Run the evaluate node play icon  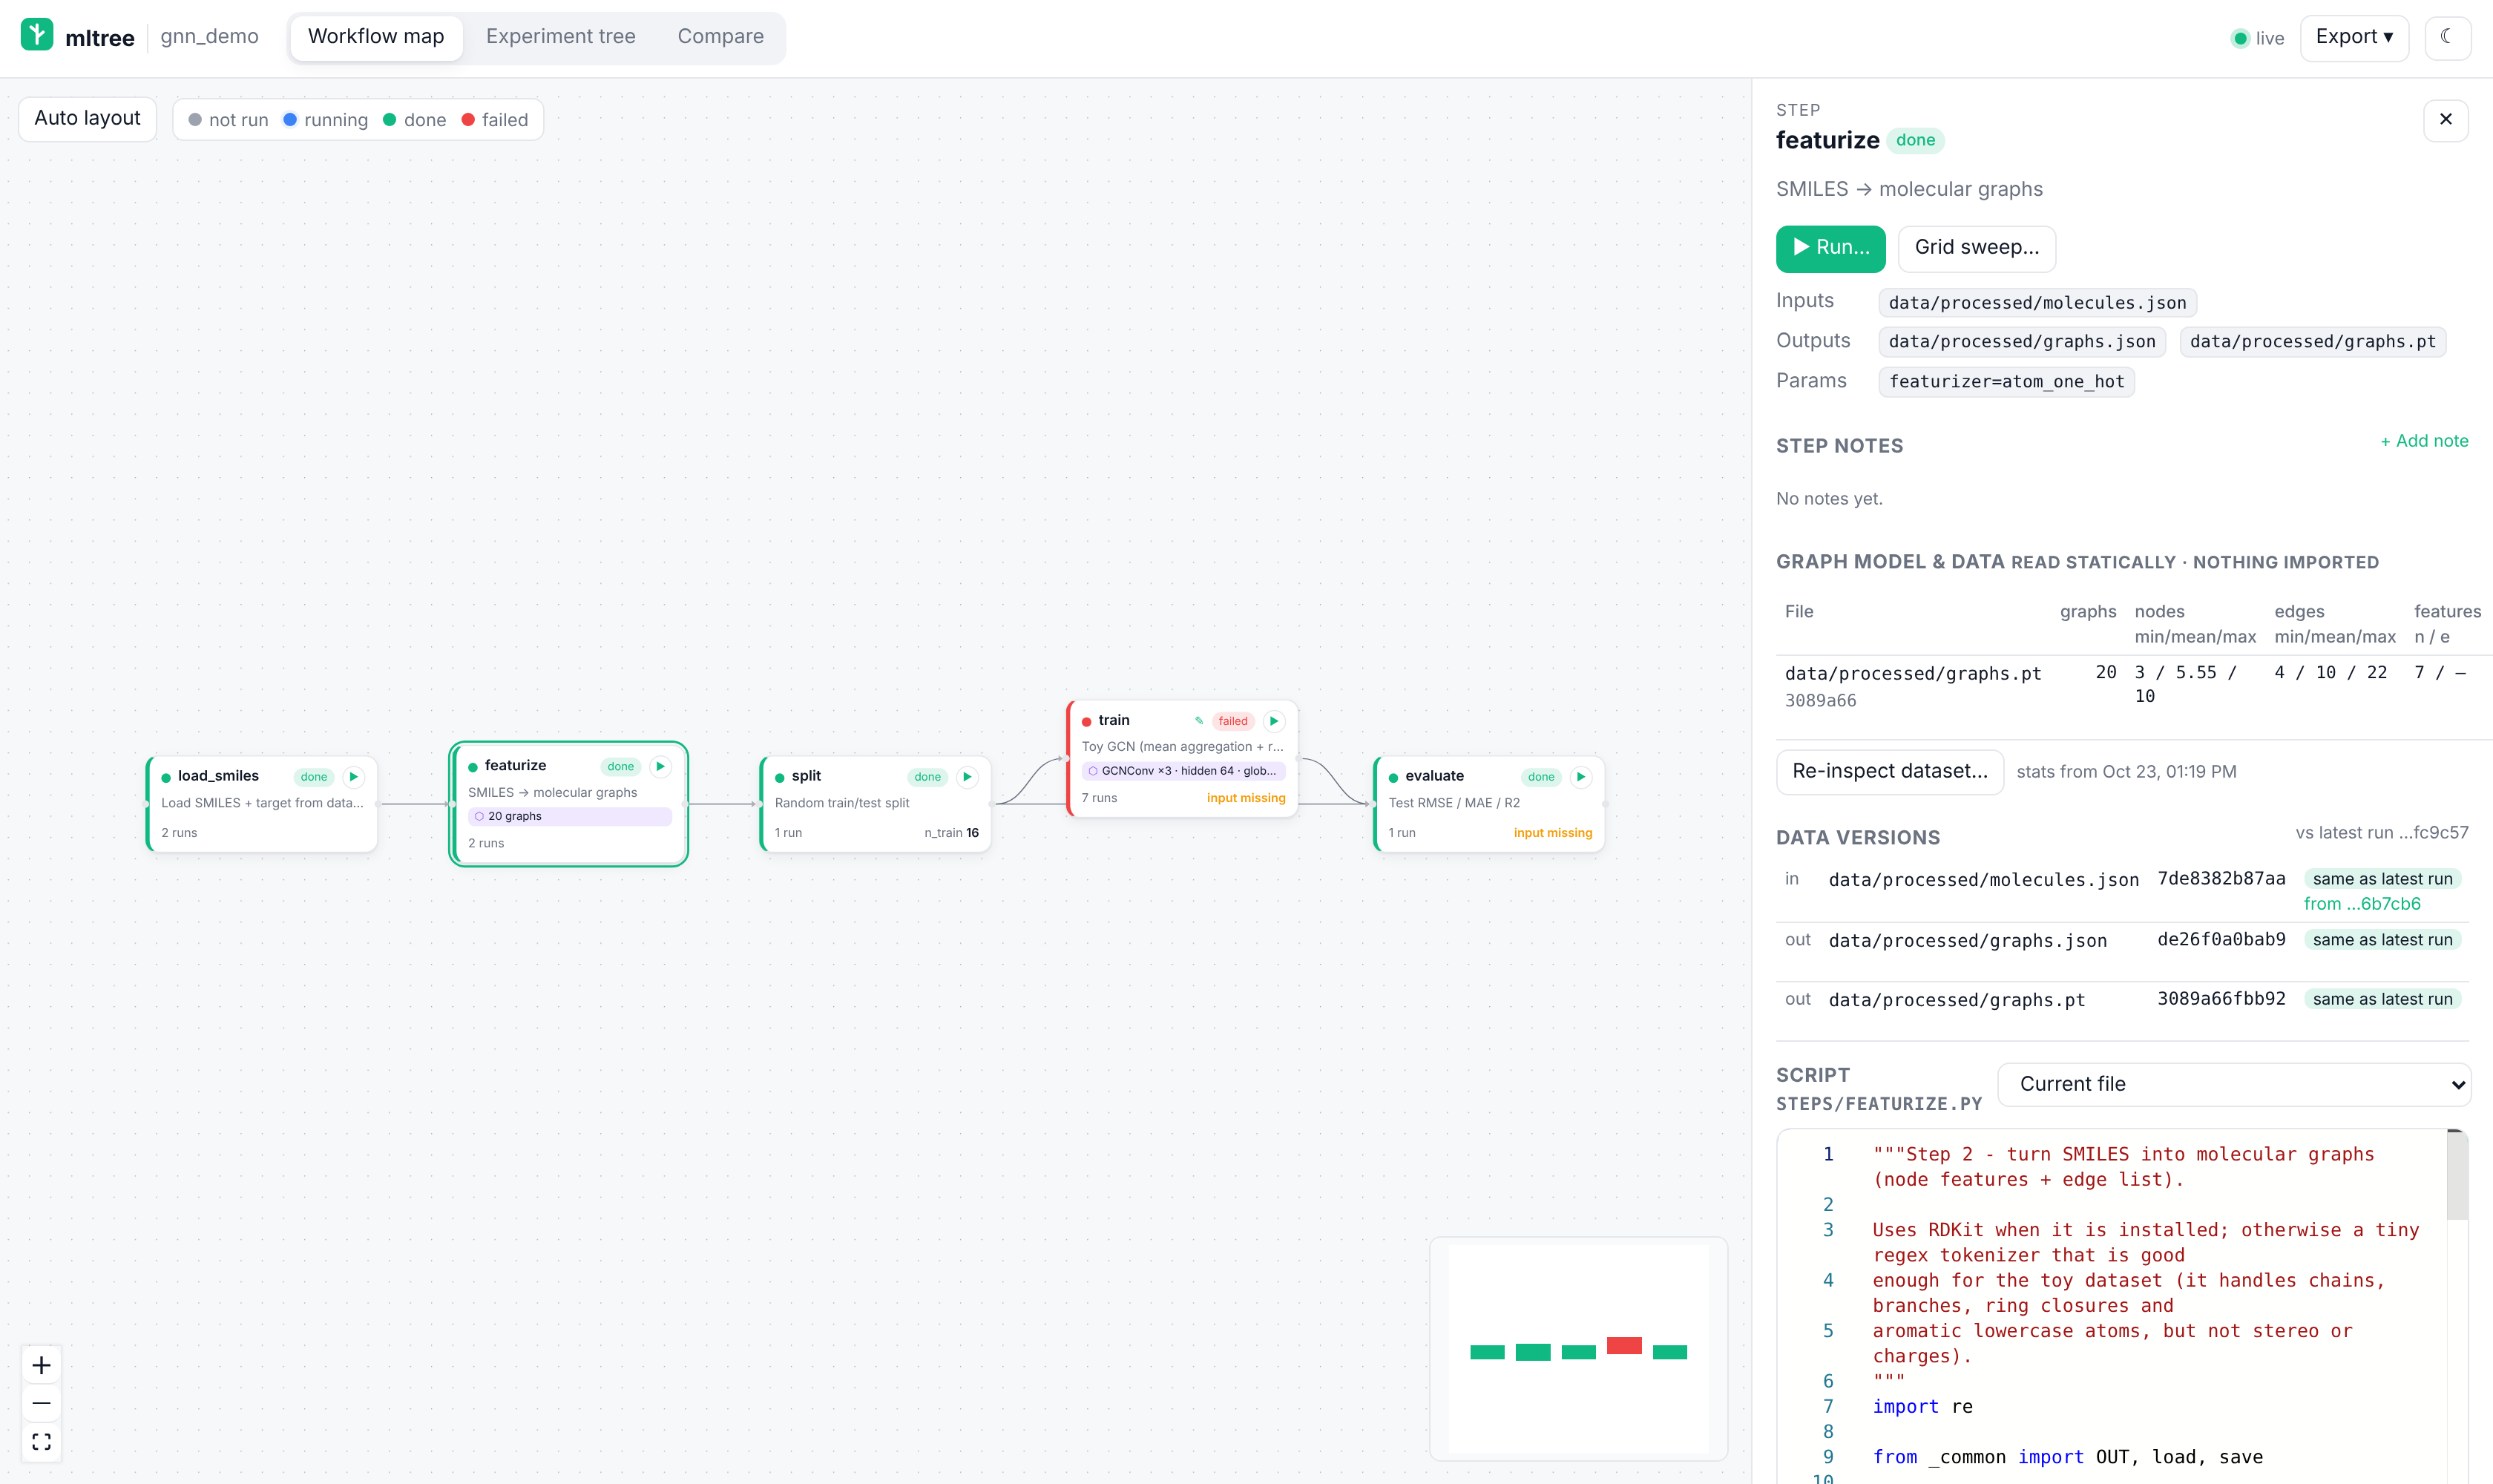pos(1581,776)
